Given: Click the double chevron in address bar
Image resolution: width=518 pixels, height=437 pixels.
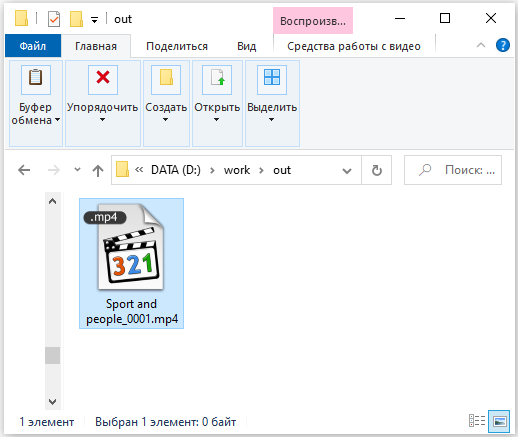Looking at the screenshot, I should point(139,170).
